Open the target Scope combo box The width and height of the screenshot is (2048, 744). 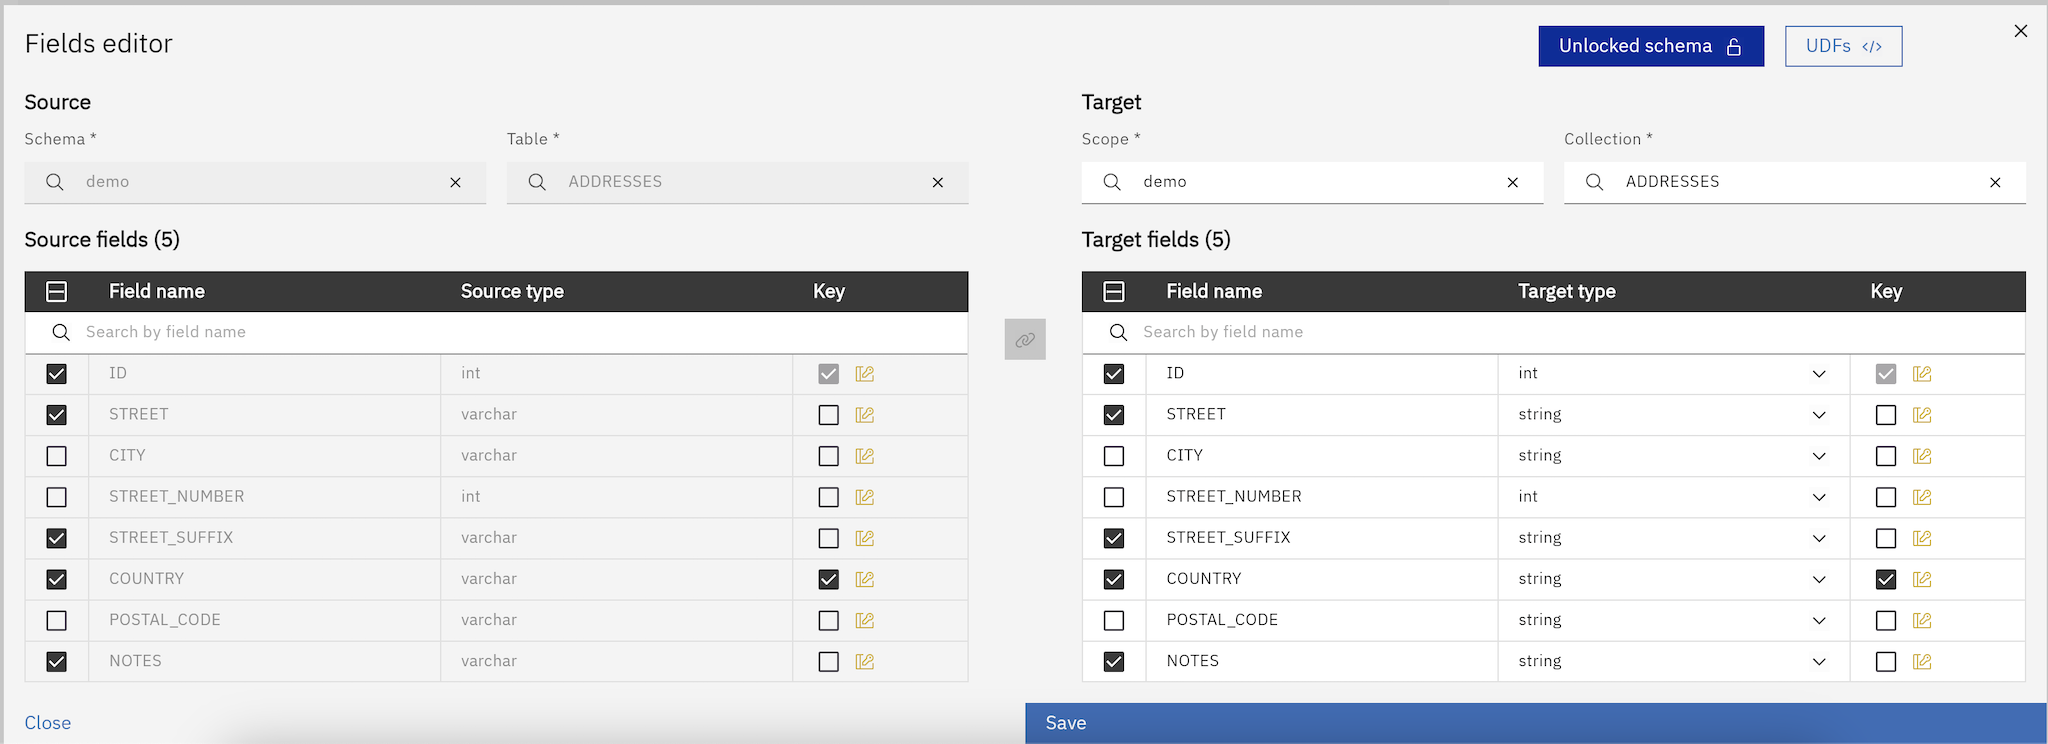(1312, 182)
